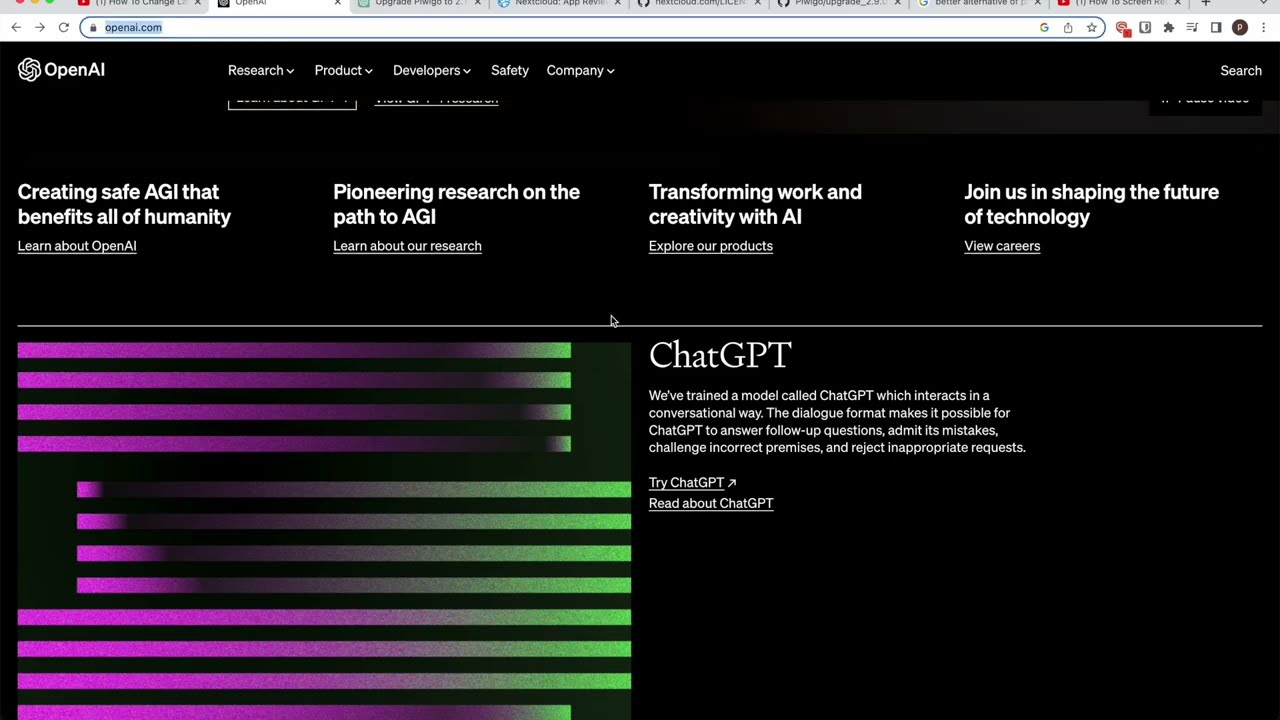Expand the Product dropdown menu
Screen dimensions: 1280x720
pos(343,70)
